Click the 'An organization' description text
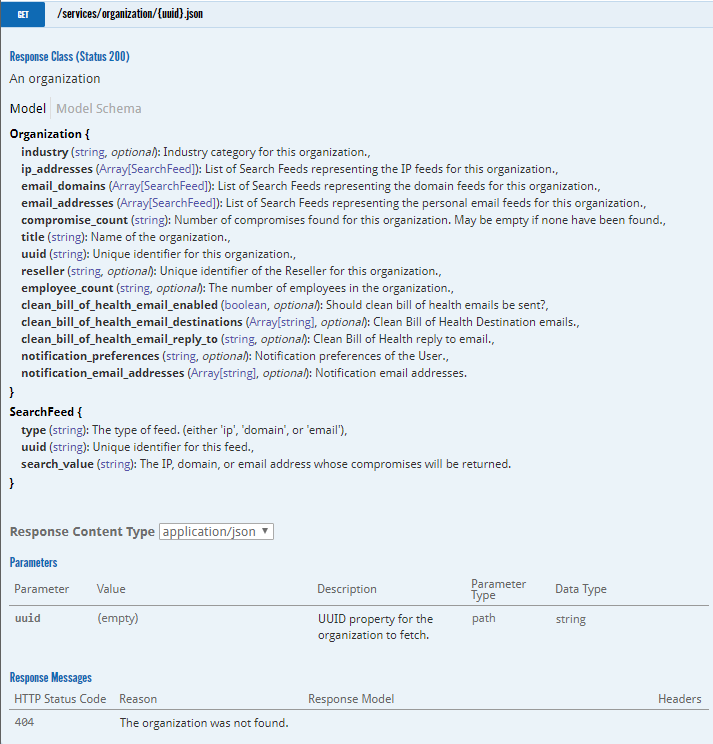713x744 pixels. coord(55,79)
